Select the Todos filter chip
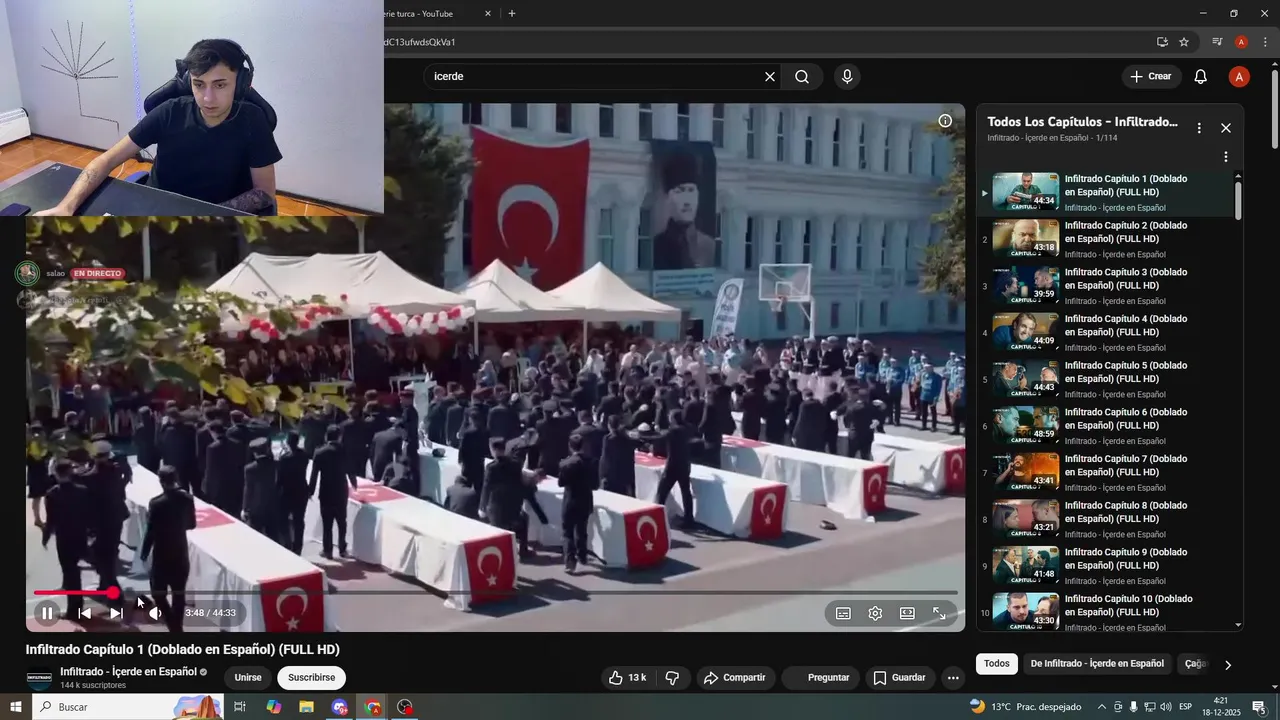The width and height of the screenshot is (1280, 720). (x=997, y=664)
